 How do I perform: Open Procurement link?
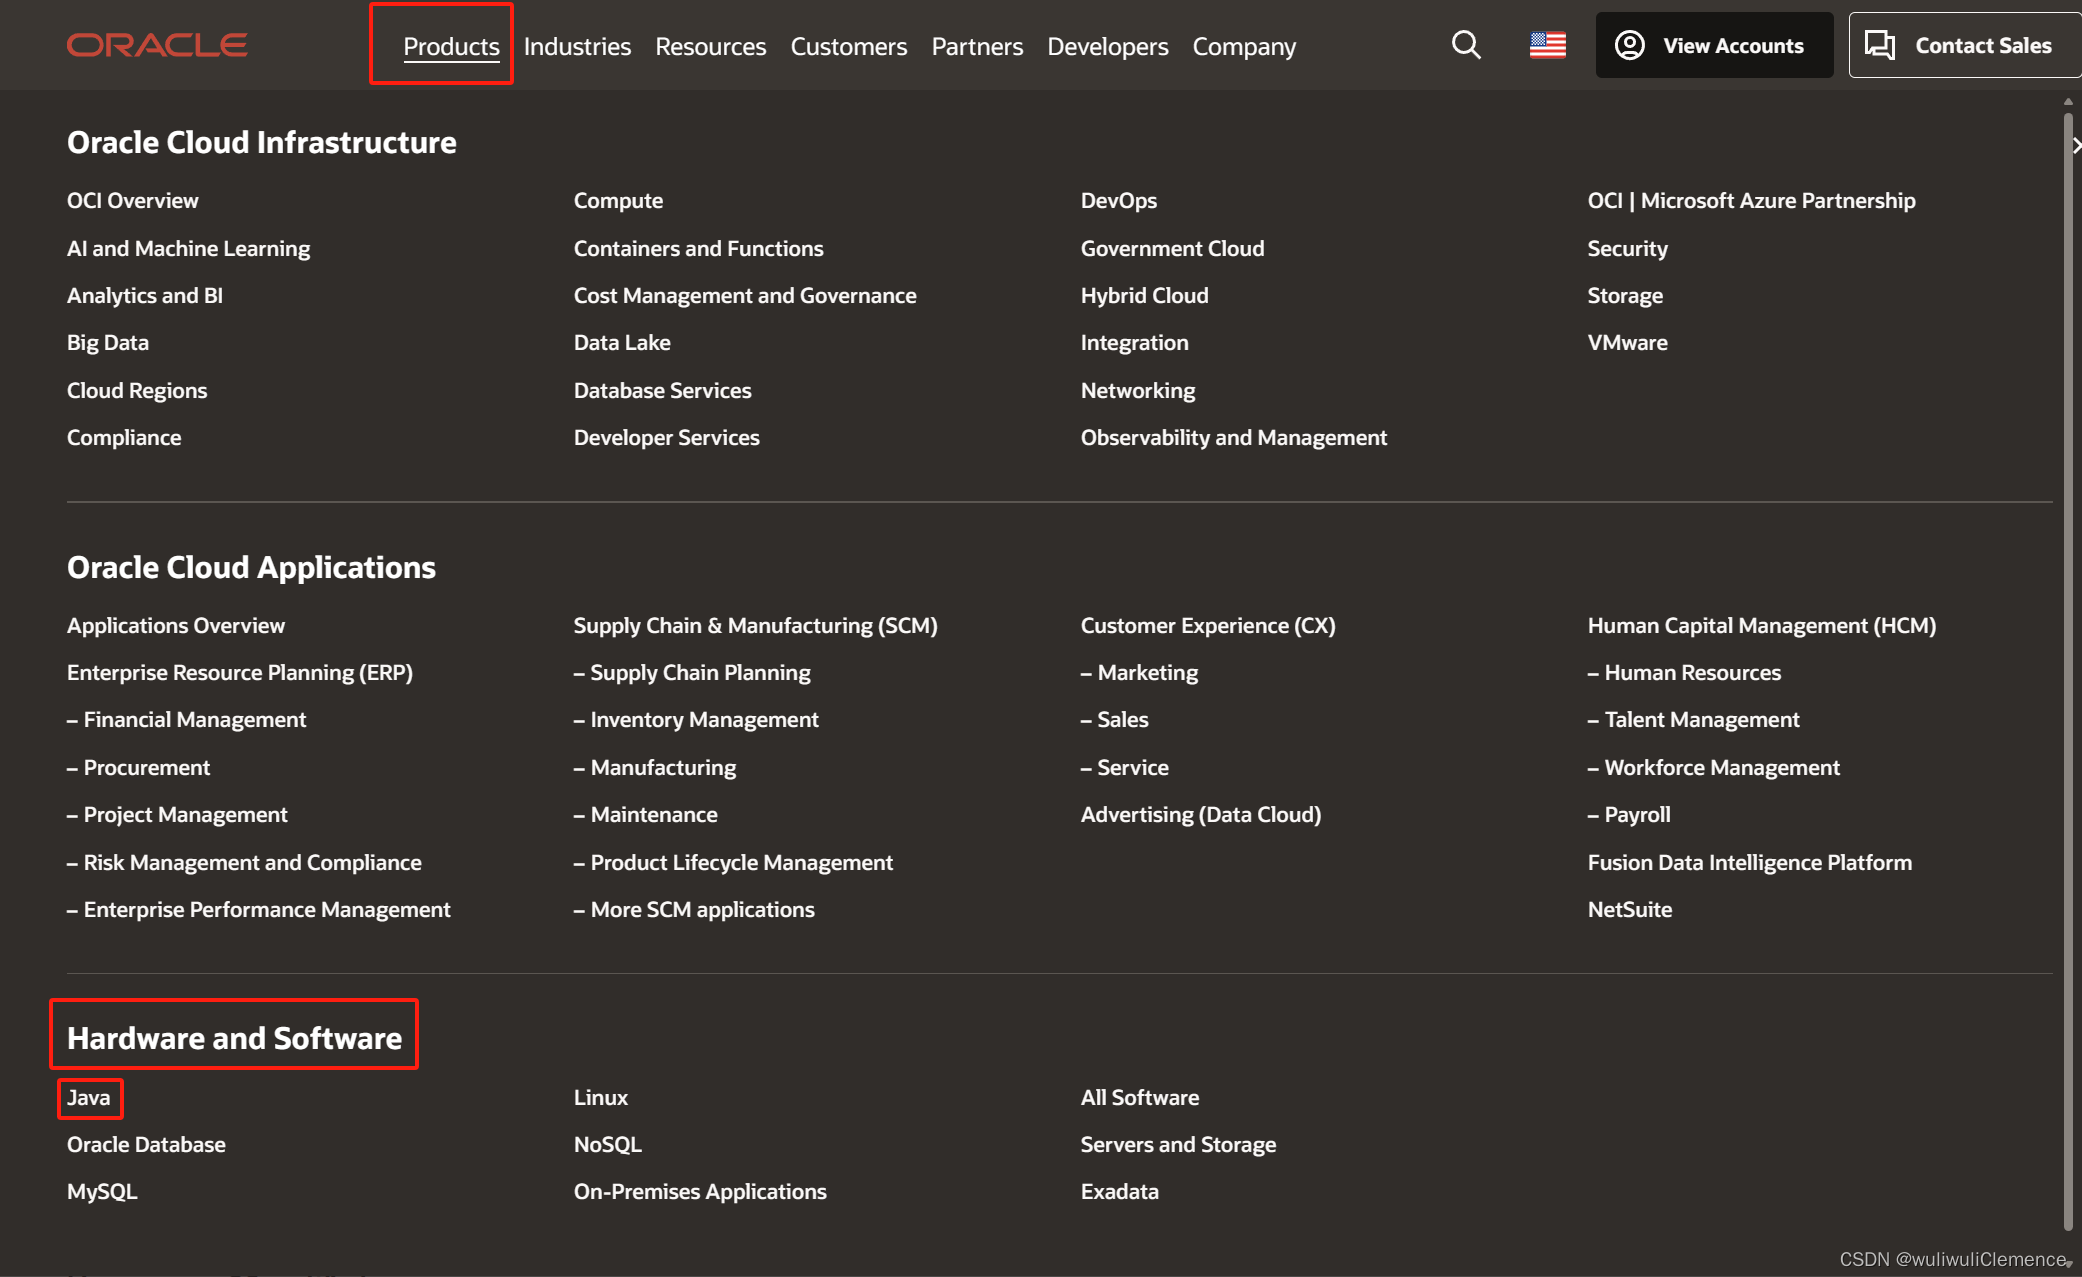tap(138, 767)
